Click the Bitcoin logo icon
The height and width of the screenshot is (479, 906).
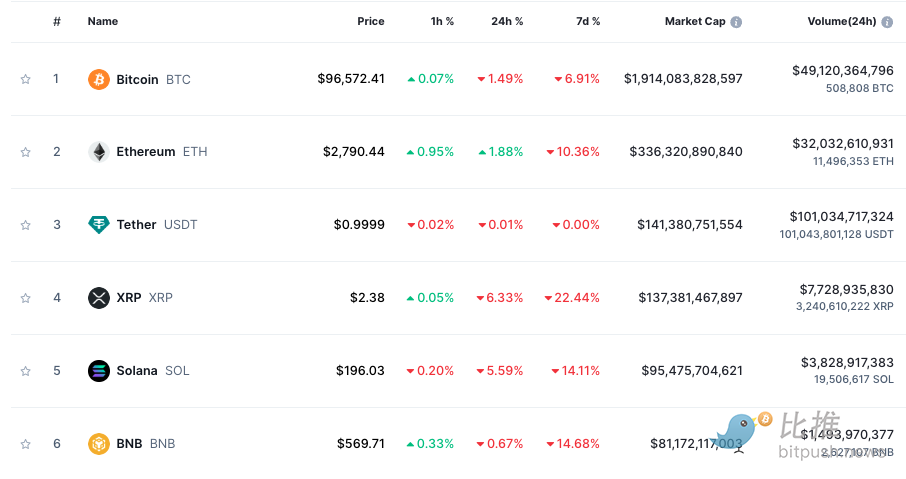[98, 79]
